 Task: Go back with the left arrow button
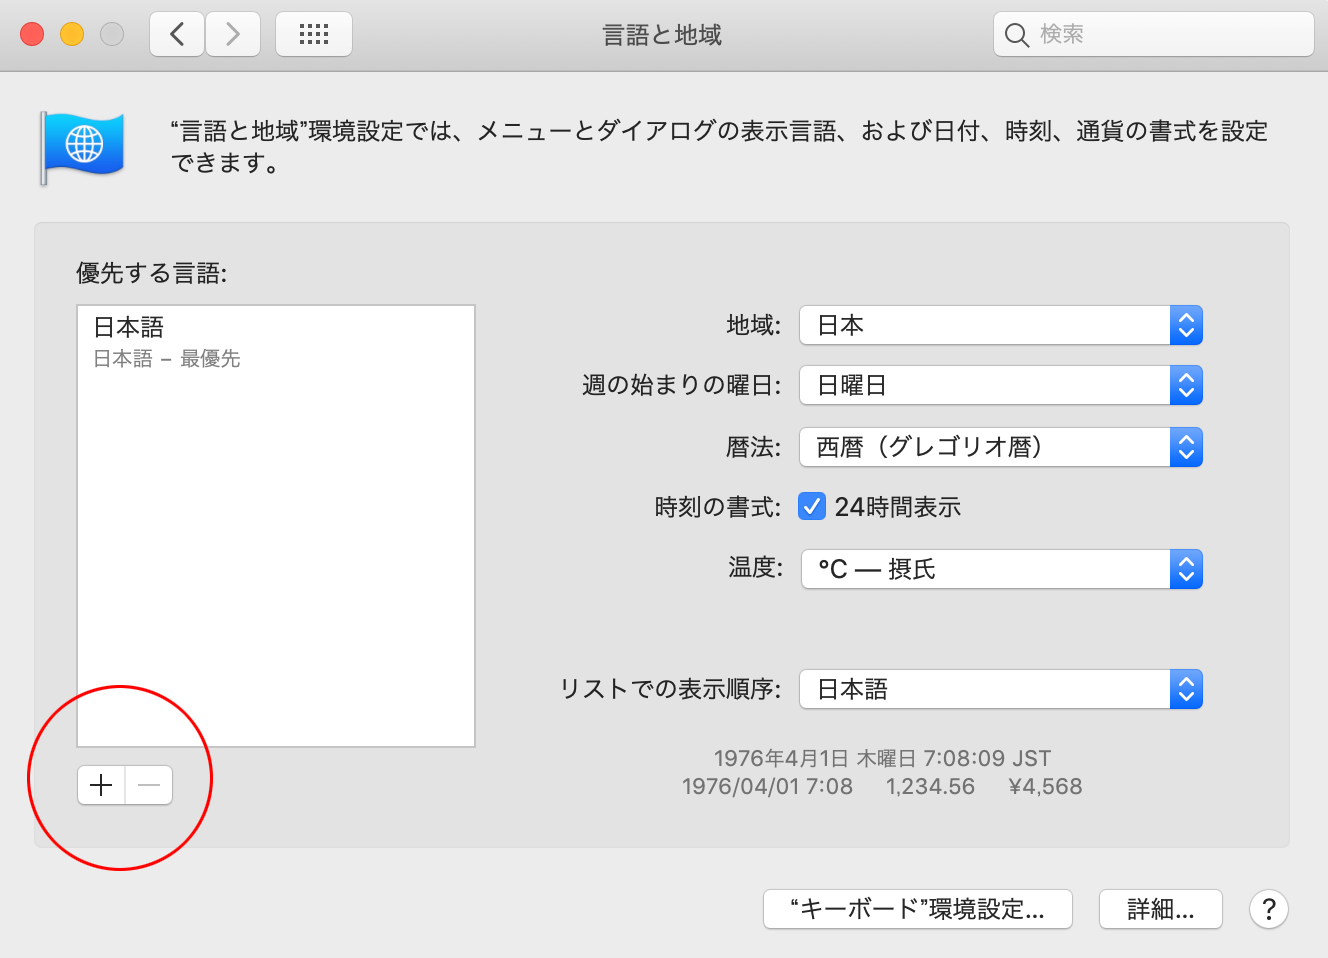tap(178, 35)
